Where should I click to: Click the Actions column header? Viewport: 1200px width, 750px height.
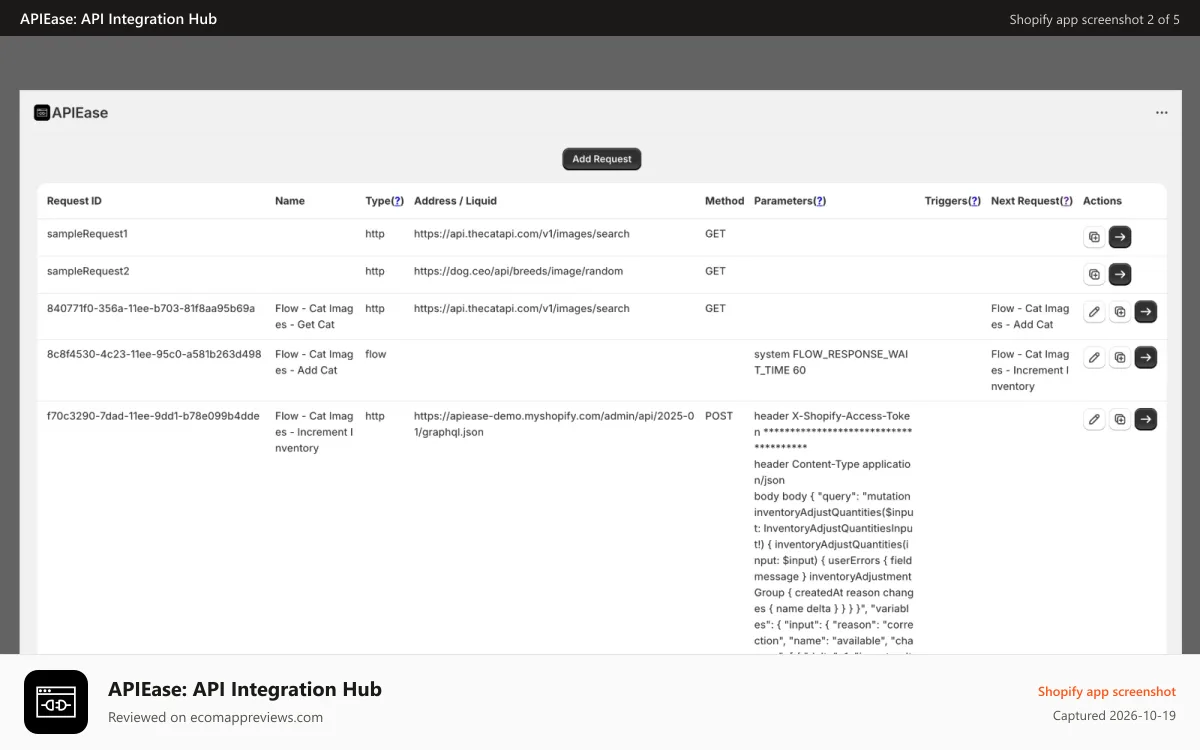pos(1102,201)
